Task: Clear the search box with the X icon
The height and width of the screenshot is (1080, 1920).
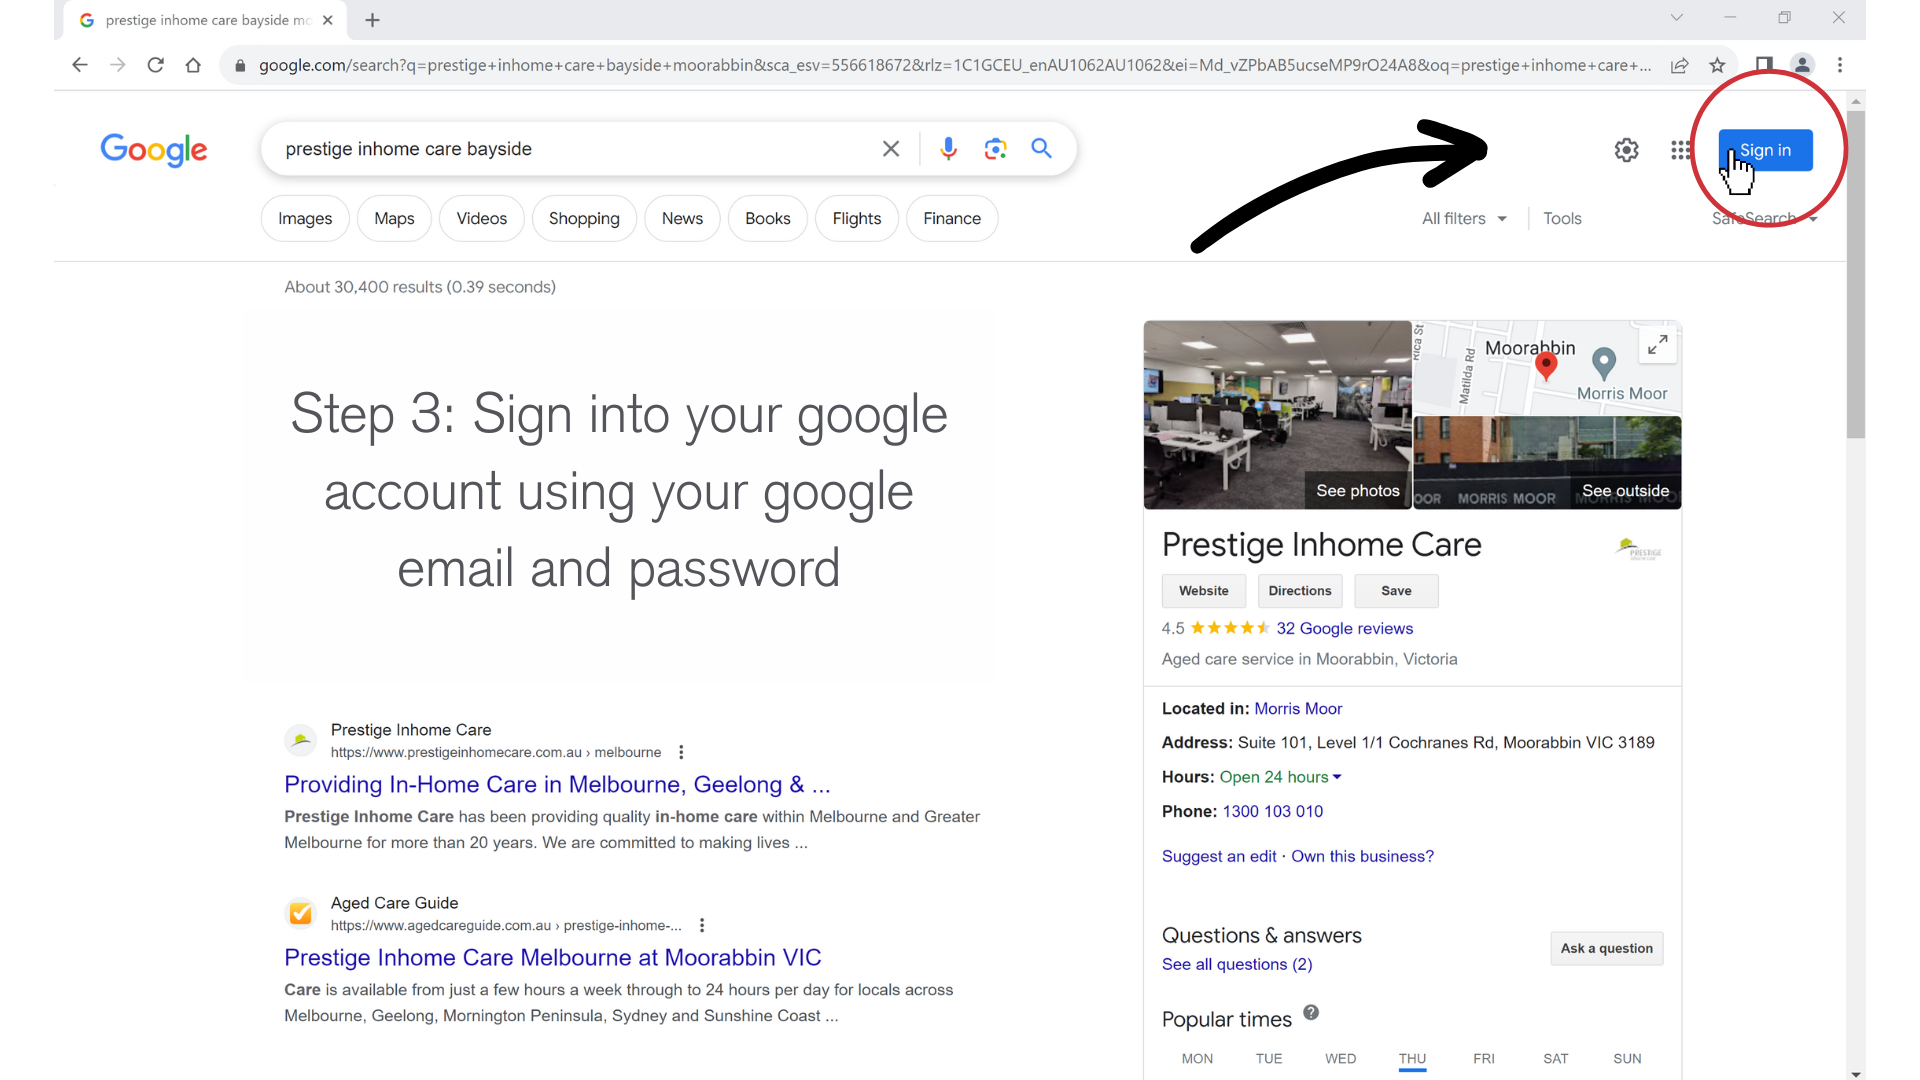Action: click(x=891, y=149)
